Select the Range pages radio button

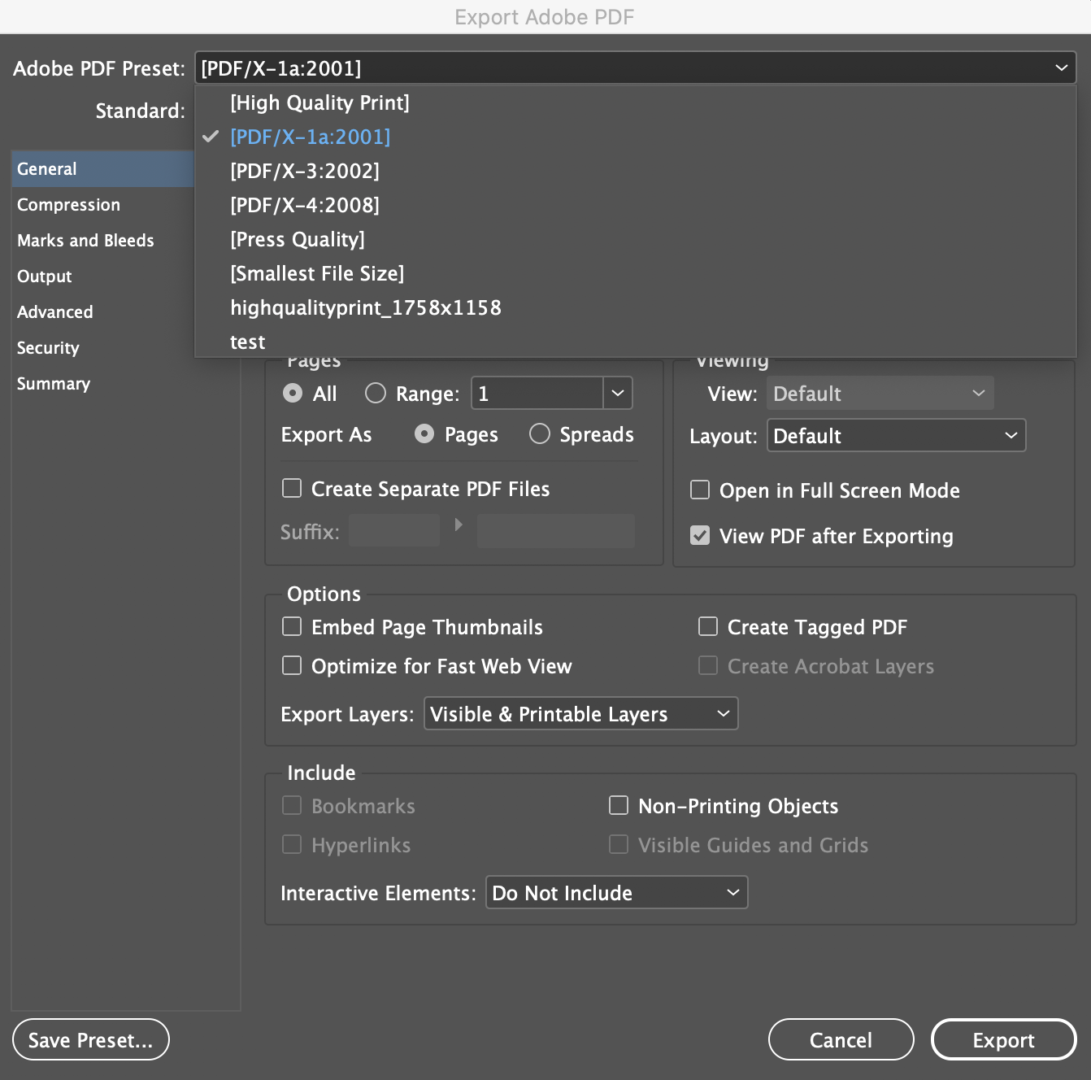pos(376,394)
